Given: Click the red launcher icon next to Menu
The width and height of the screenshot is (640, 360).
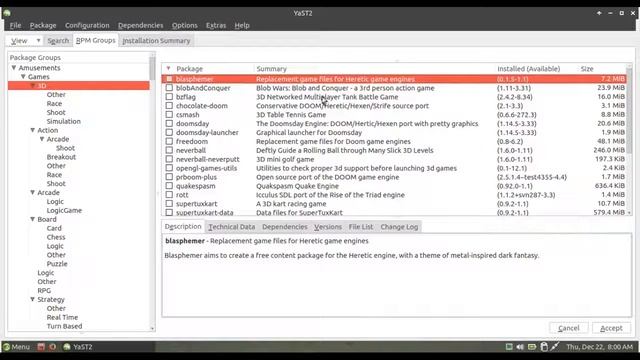Looking at the screenshot, I should pos(41,347).
